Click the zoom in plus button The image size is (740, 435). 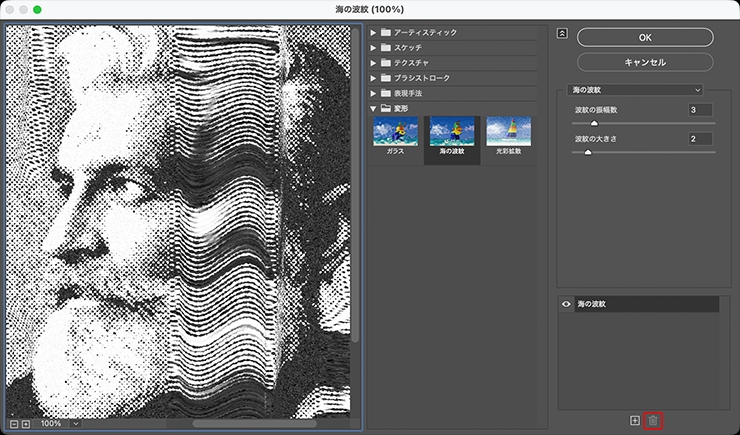point(25,423)
